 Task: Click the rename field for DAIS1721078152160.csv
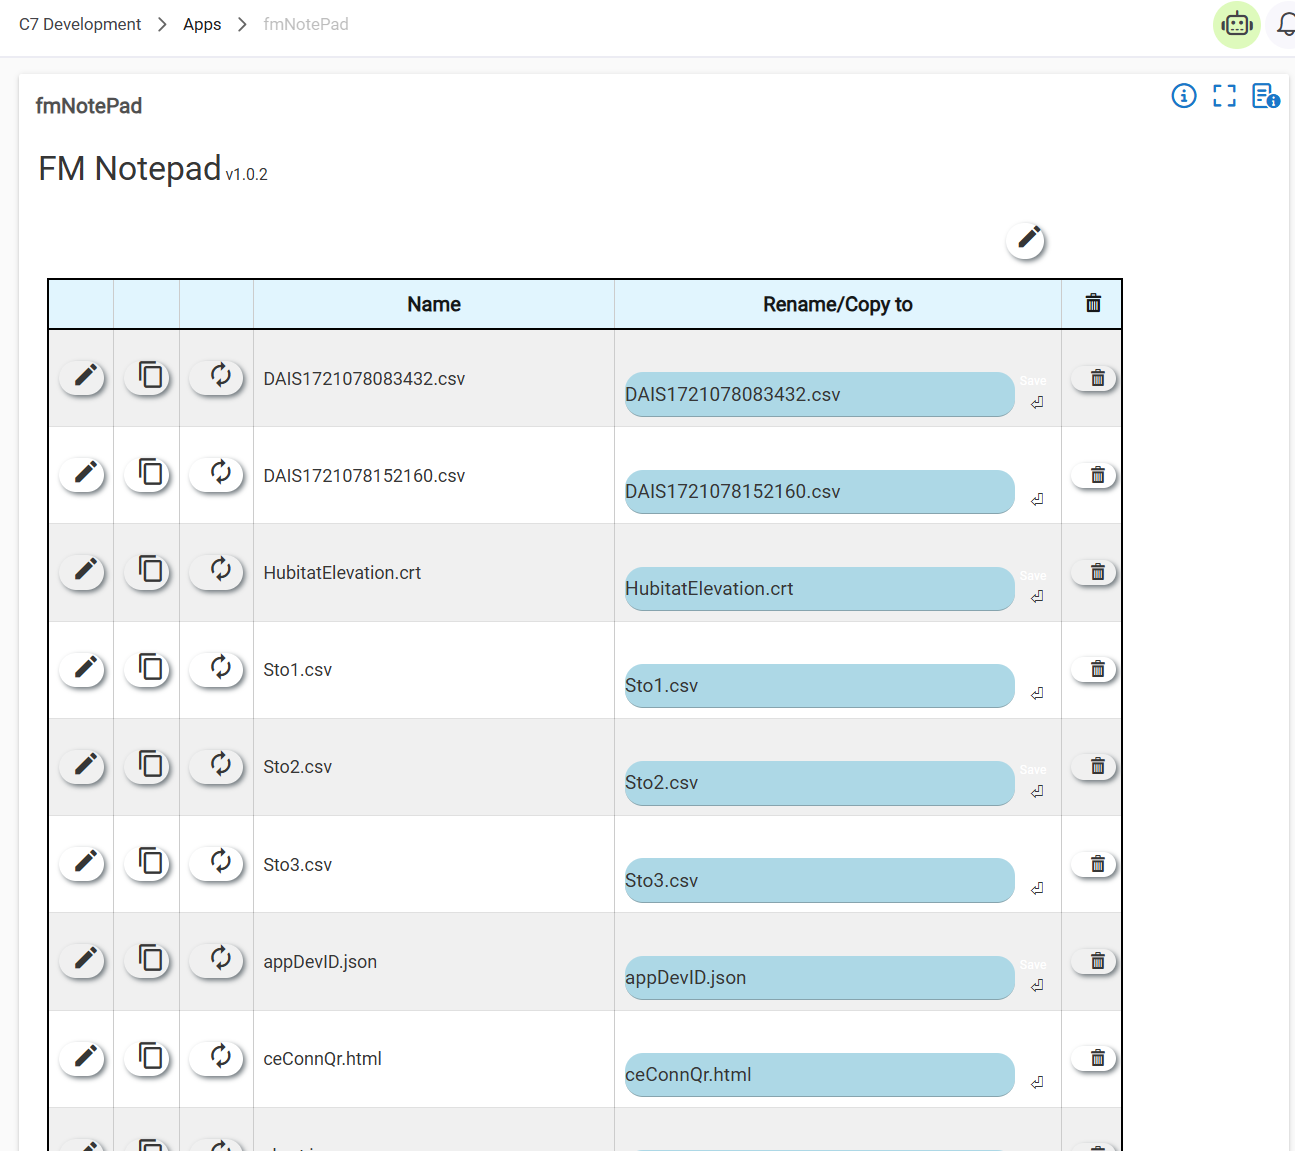[819, 492]
